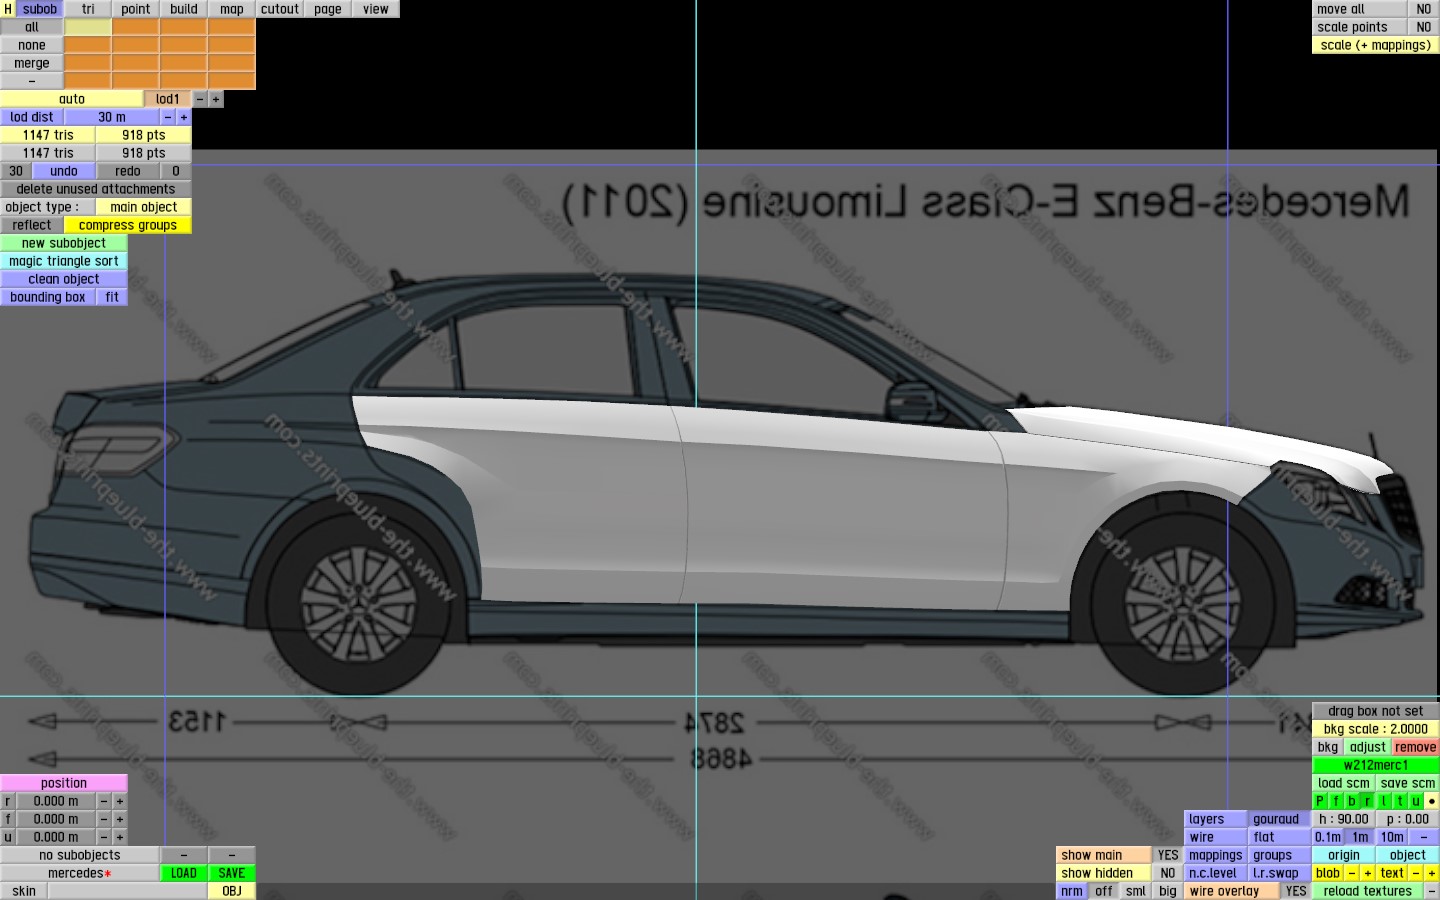Image resolution: width=1440 pixels, height=900 pixels.
Task: Create a new subobject
Action: [x=64, y=243]
